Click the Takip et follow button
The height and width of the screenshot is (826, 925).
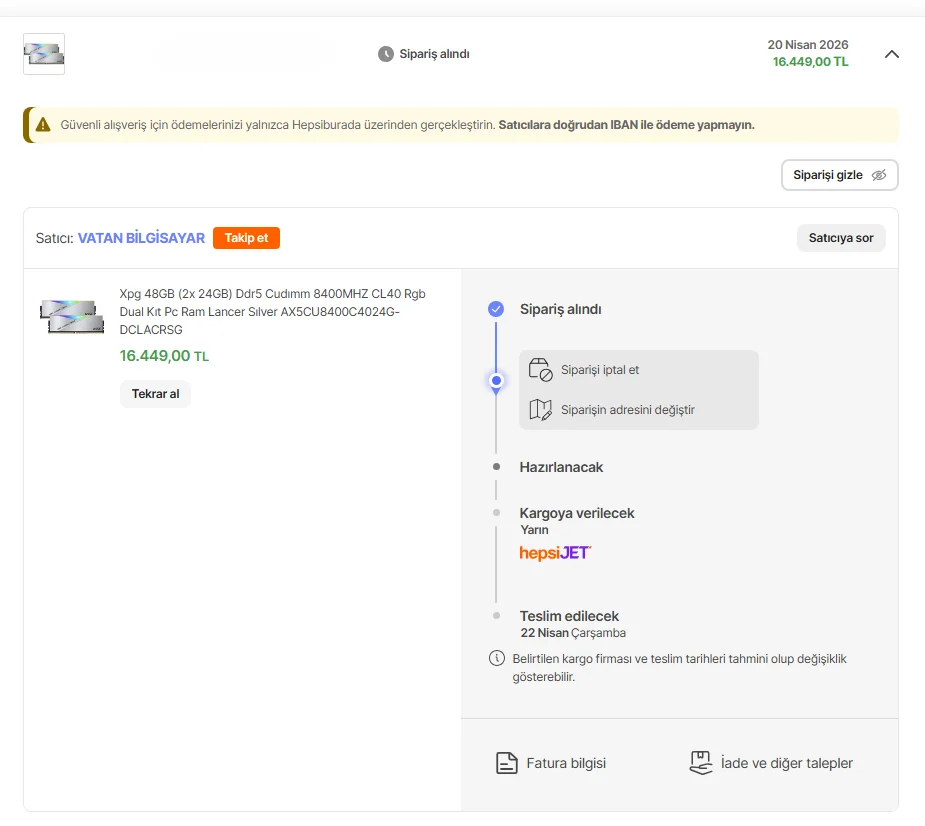tap(246, 238)
